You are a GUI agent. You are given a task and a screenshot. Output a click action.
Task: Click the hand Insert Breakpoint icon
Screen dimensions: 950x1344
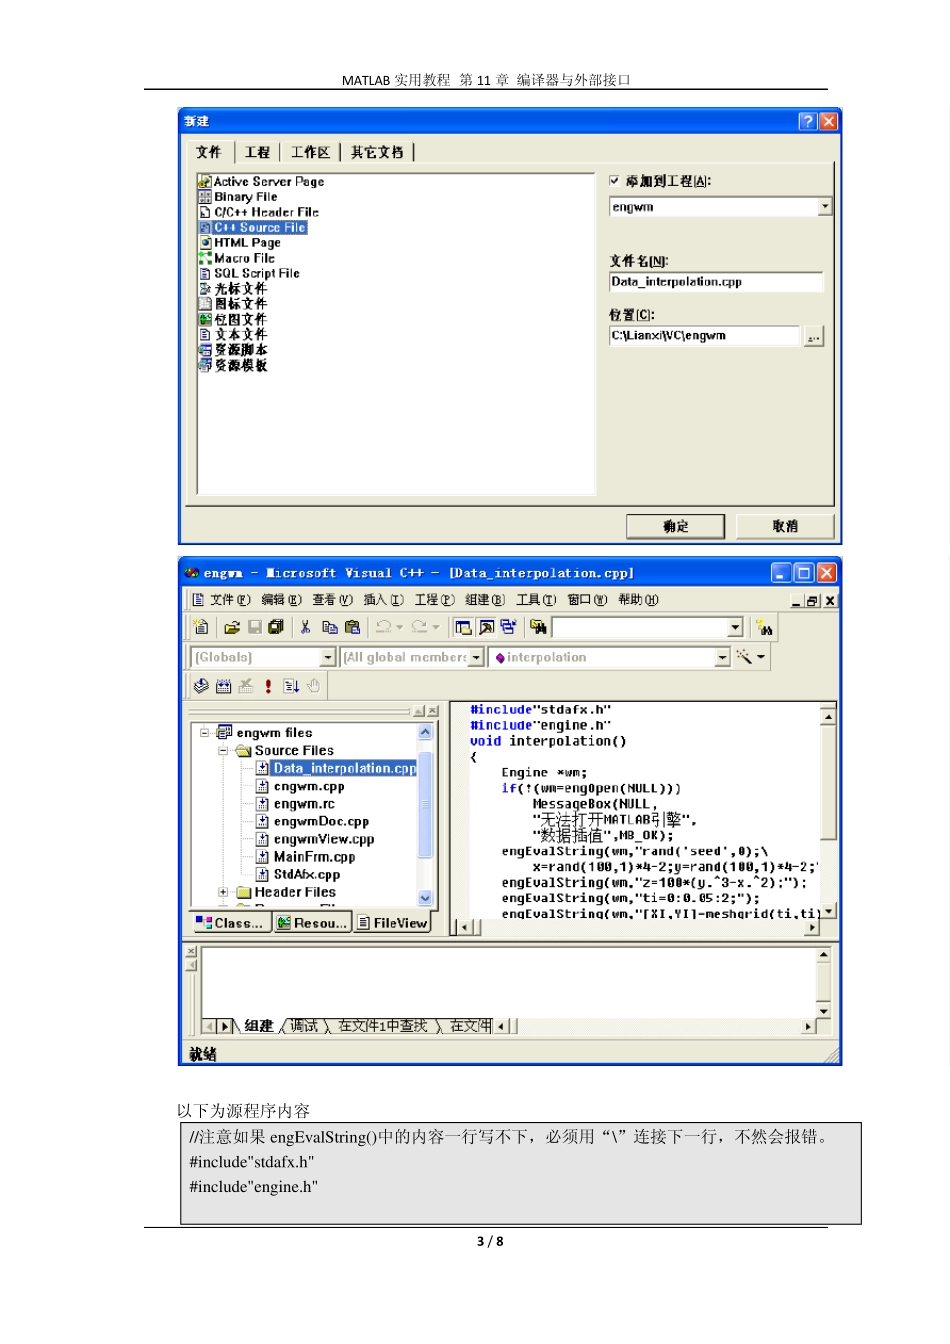point(313,686)
